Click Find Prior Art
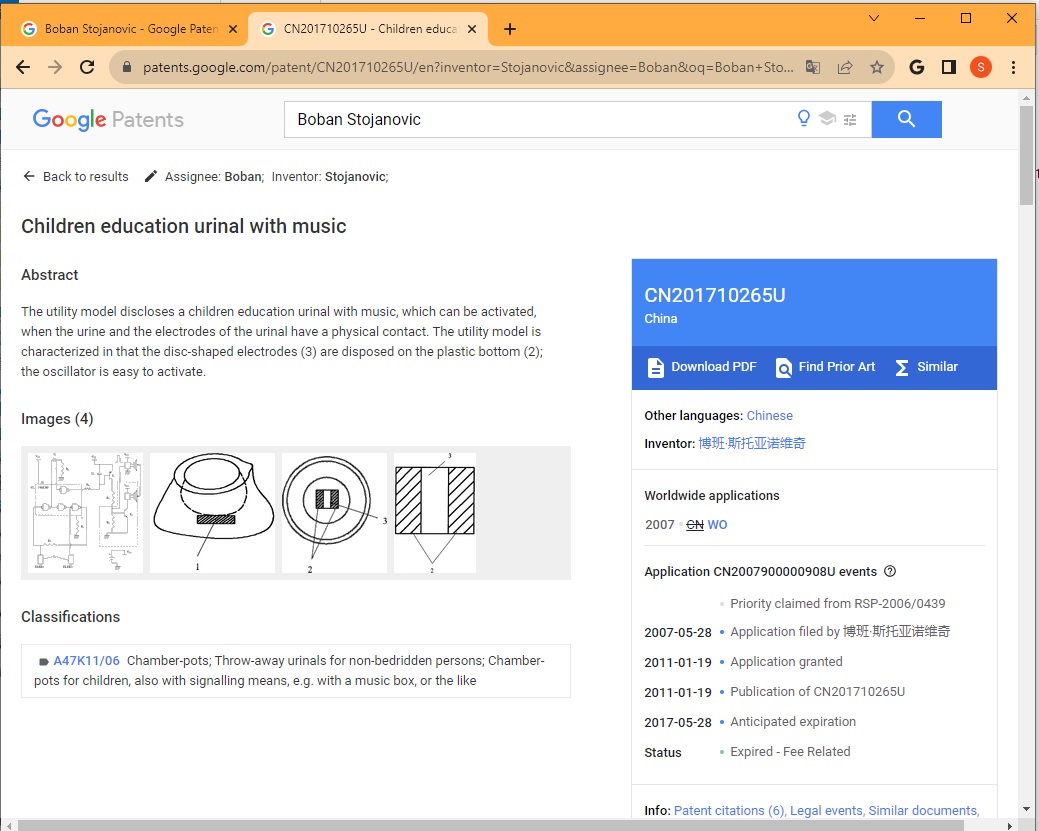This screenshot has width=1039, height=831. (826, 367)
